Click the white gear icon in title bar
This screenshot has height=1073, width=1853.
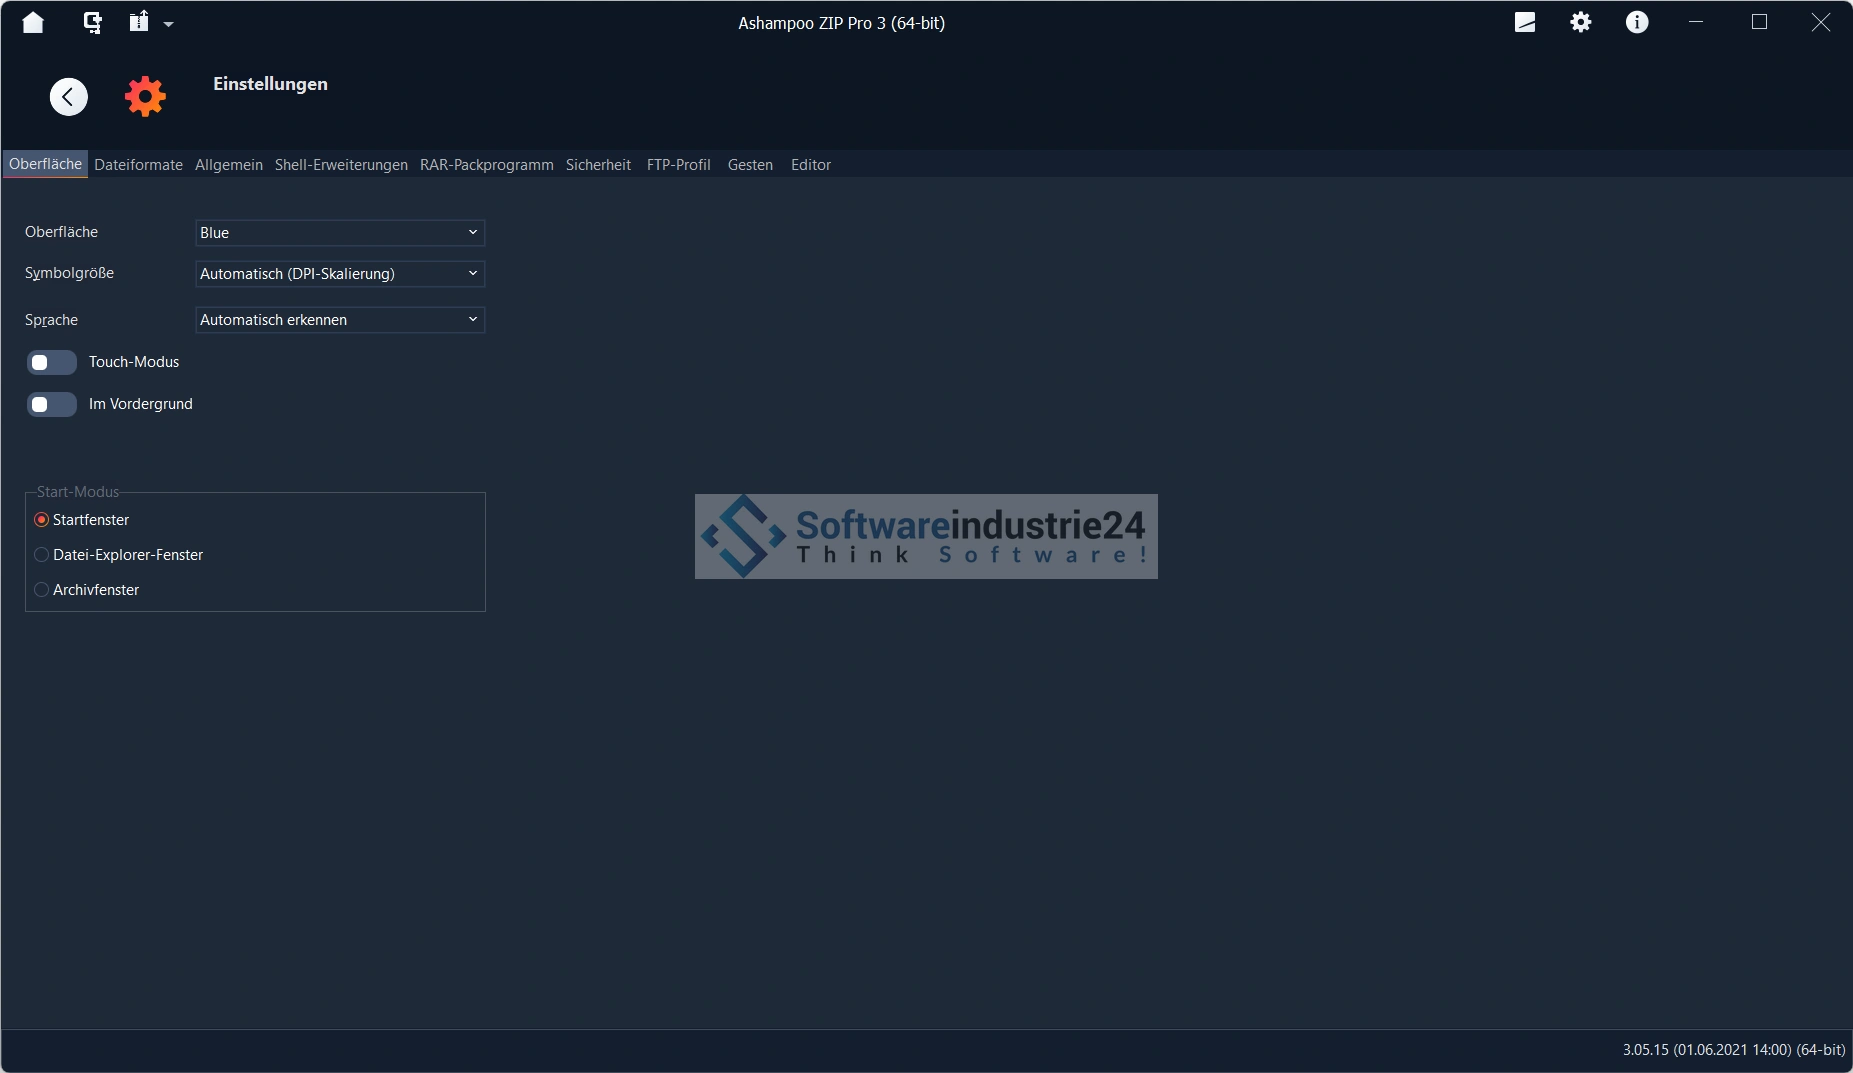pos(1580,22)
